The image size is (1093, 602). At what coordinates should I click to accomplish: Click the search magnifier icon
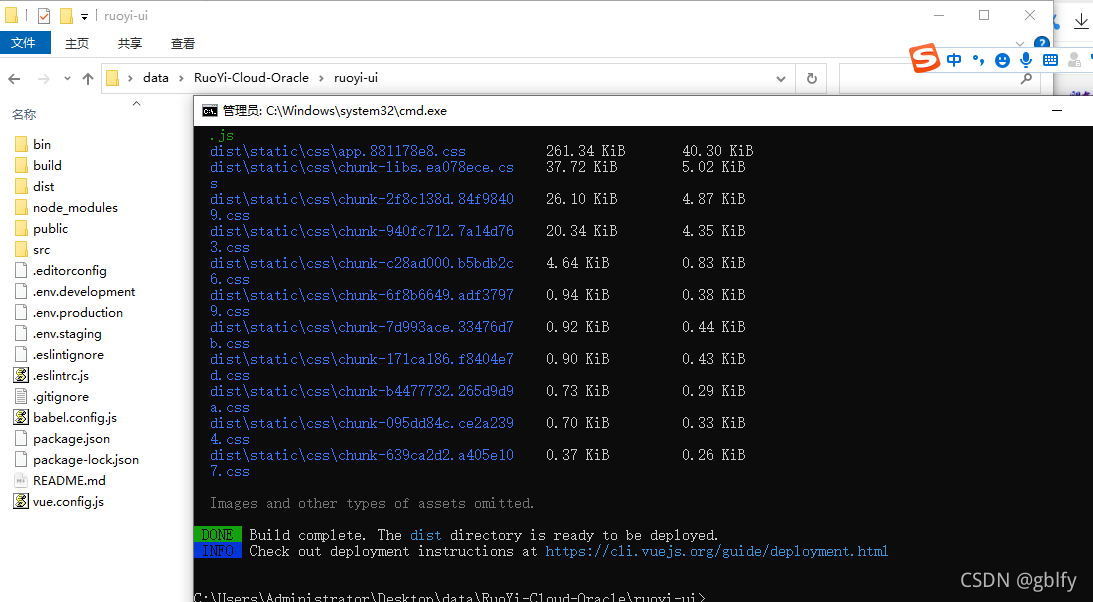coord(1026,79)
